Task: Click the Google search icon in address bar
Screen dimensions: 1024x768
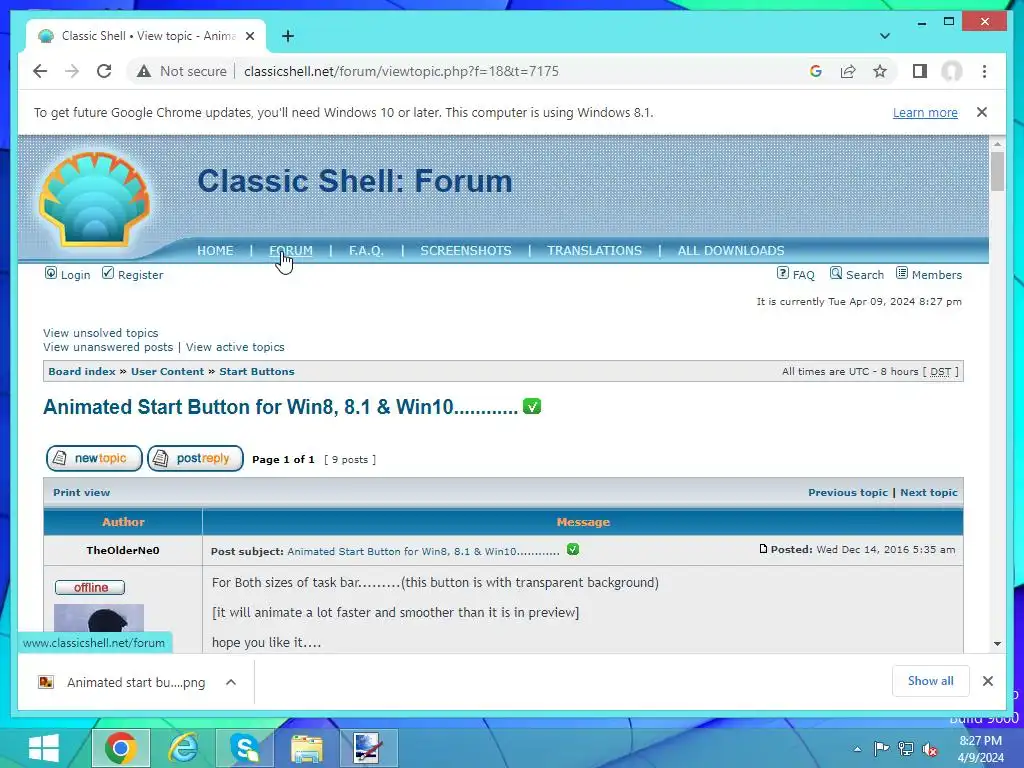Action: coord(816,71)
